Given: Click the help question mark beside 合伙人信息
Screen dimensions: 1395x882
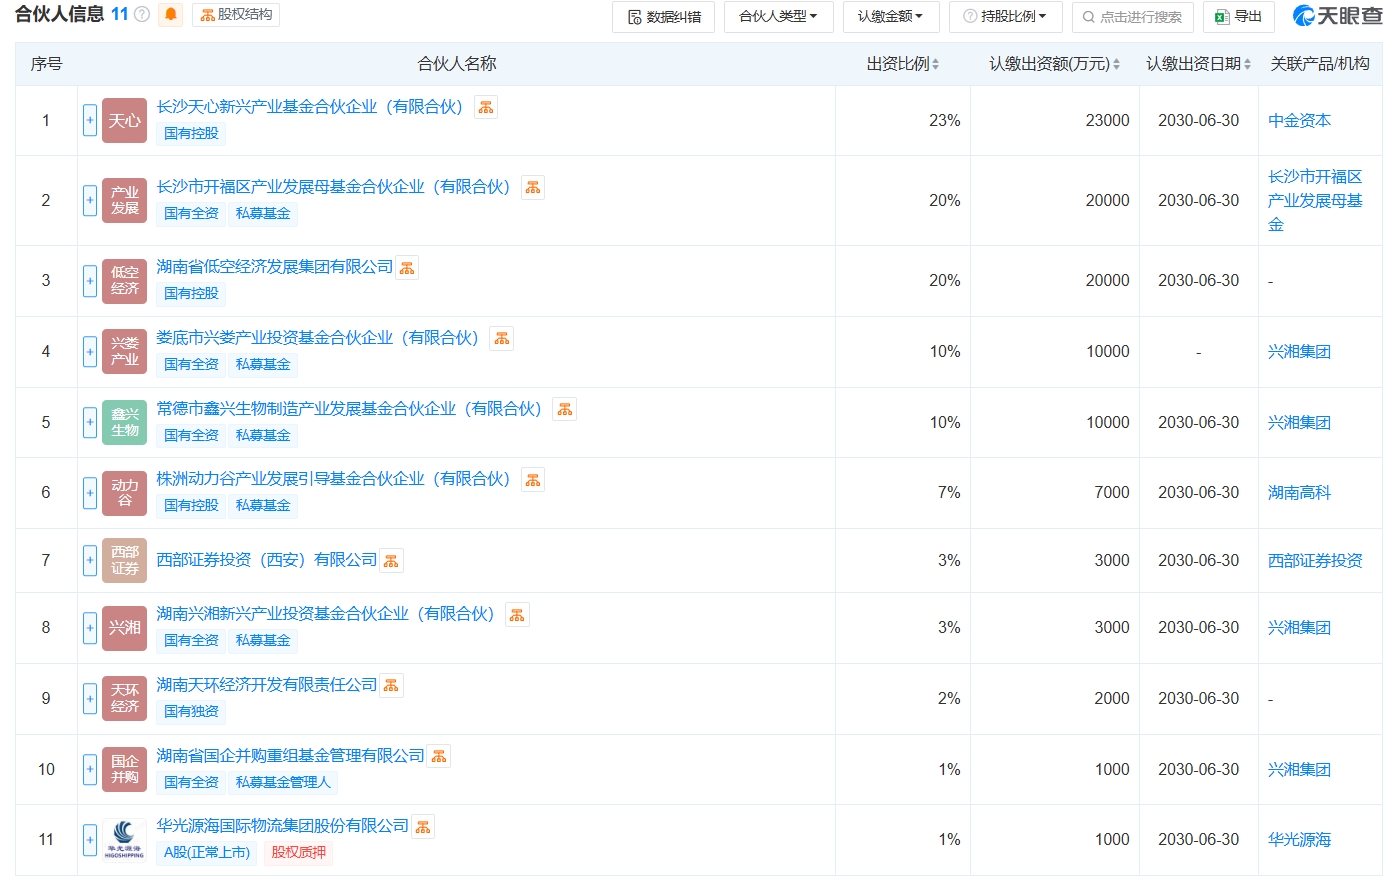Looking at the screenshot, I should click(x=142, y=15).
